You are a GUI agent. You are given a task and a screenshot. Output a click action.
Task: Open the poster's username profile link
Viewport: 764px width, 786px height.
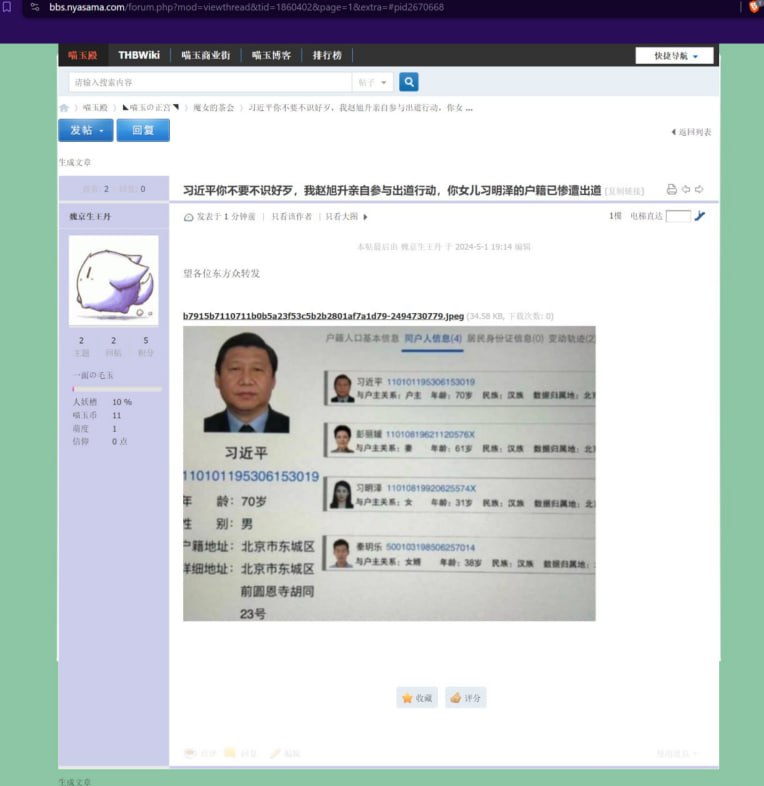click(90, 217)
